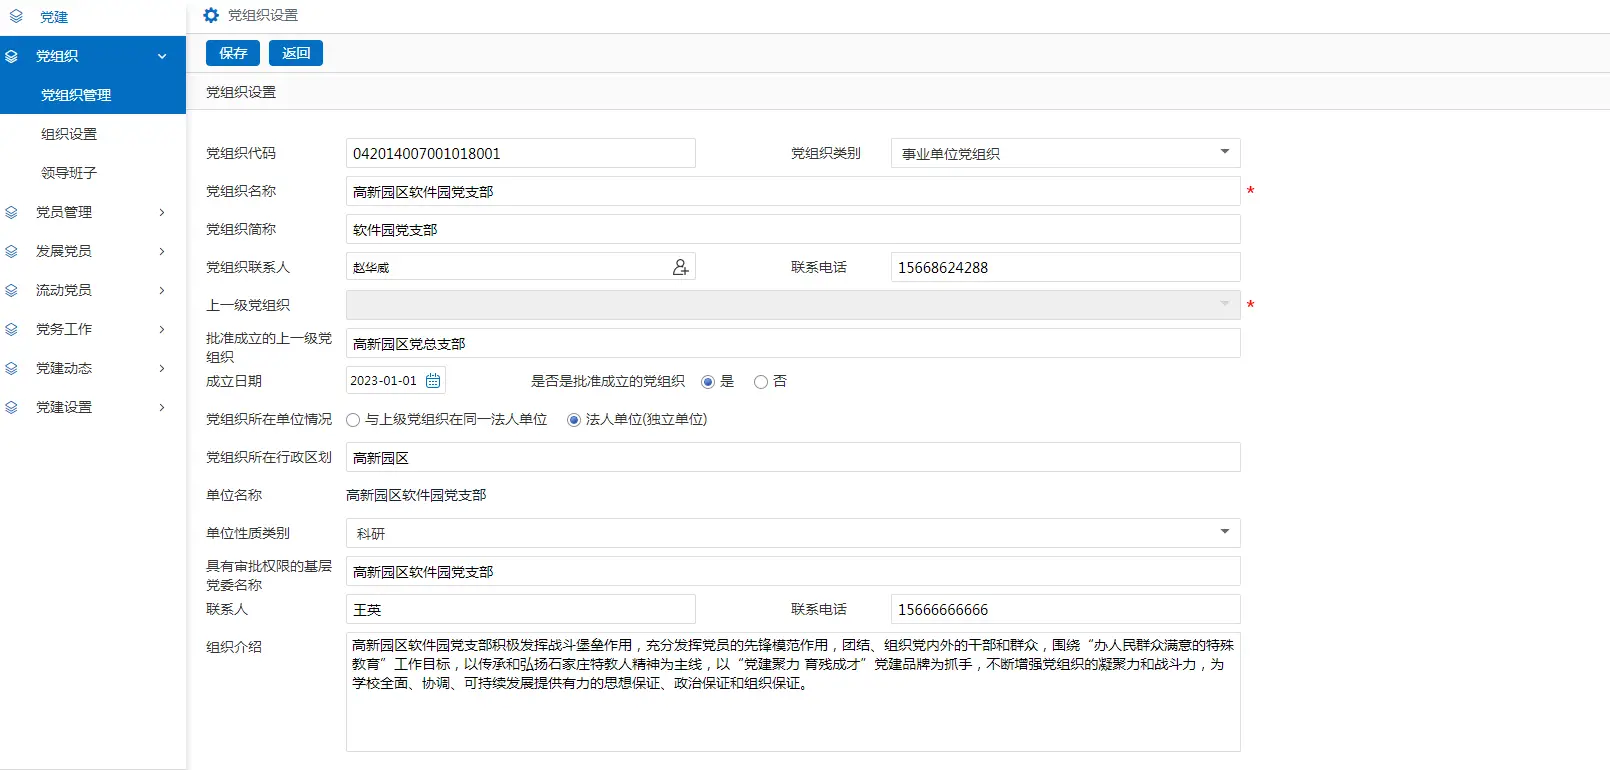
Task: Click the person picker icon in 党组织联系人 field
Action: coord(680,267)
